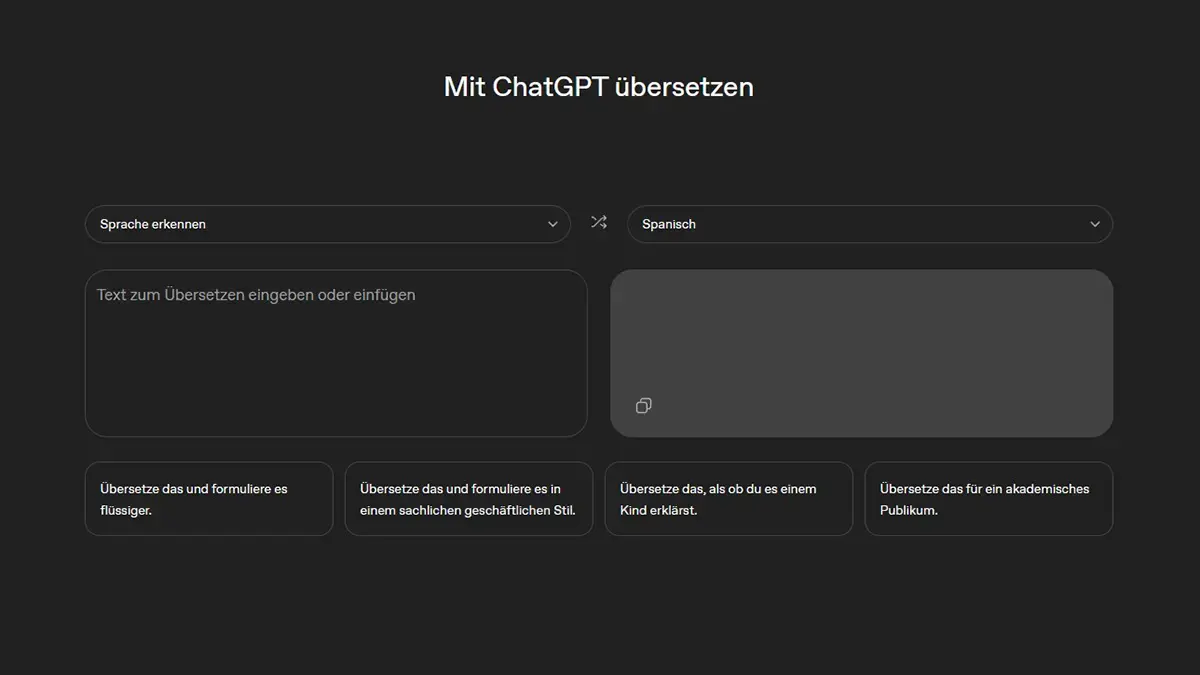Click the 'Sprache erkennen' label text
This screenshot has height=675, width=1200.
click(x=153, y=224)
